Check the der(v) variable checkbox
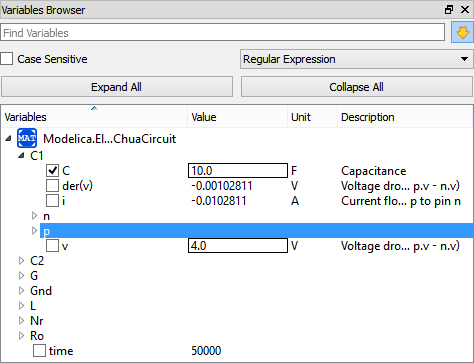This screenshot has width=474, height=363. click(52, 186)
